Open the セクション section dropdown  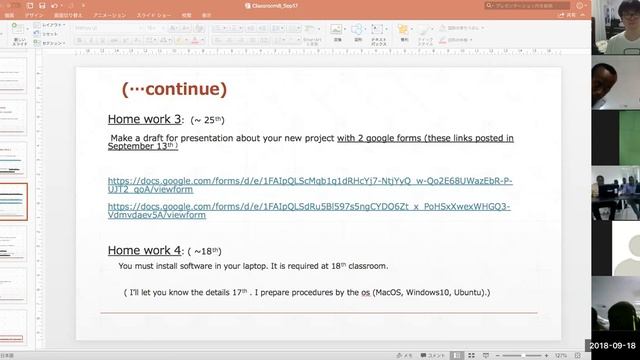49,43
